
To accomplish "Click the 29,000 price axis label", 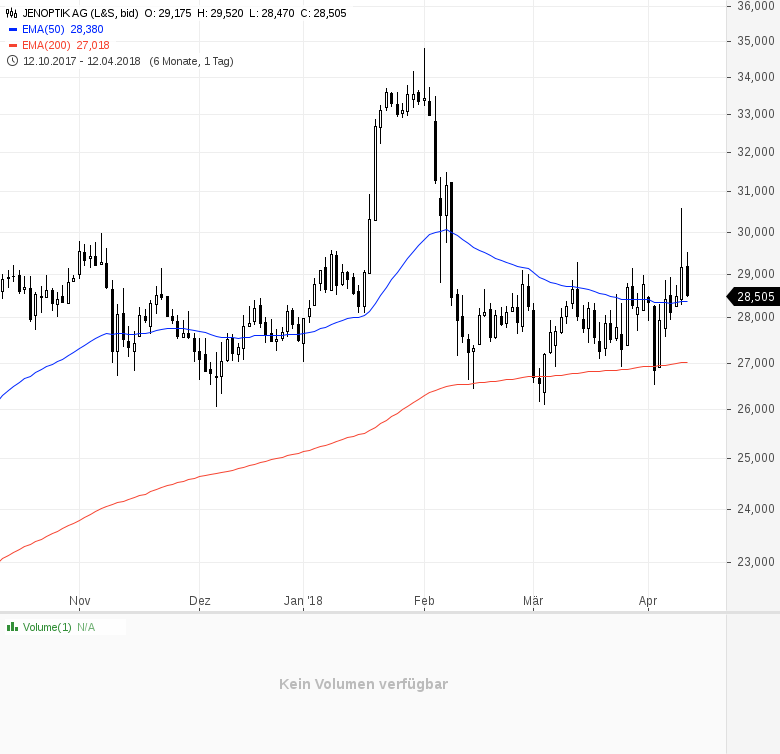I will click(756, 274).
